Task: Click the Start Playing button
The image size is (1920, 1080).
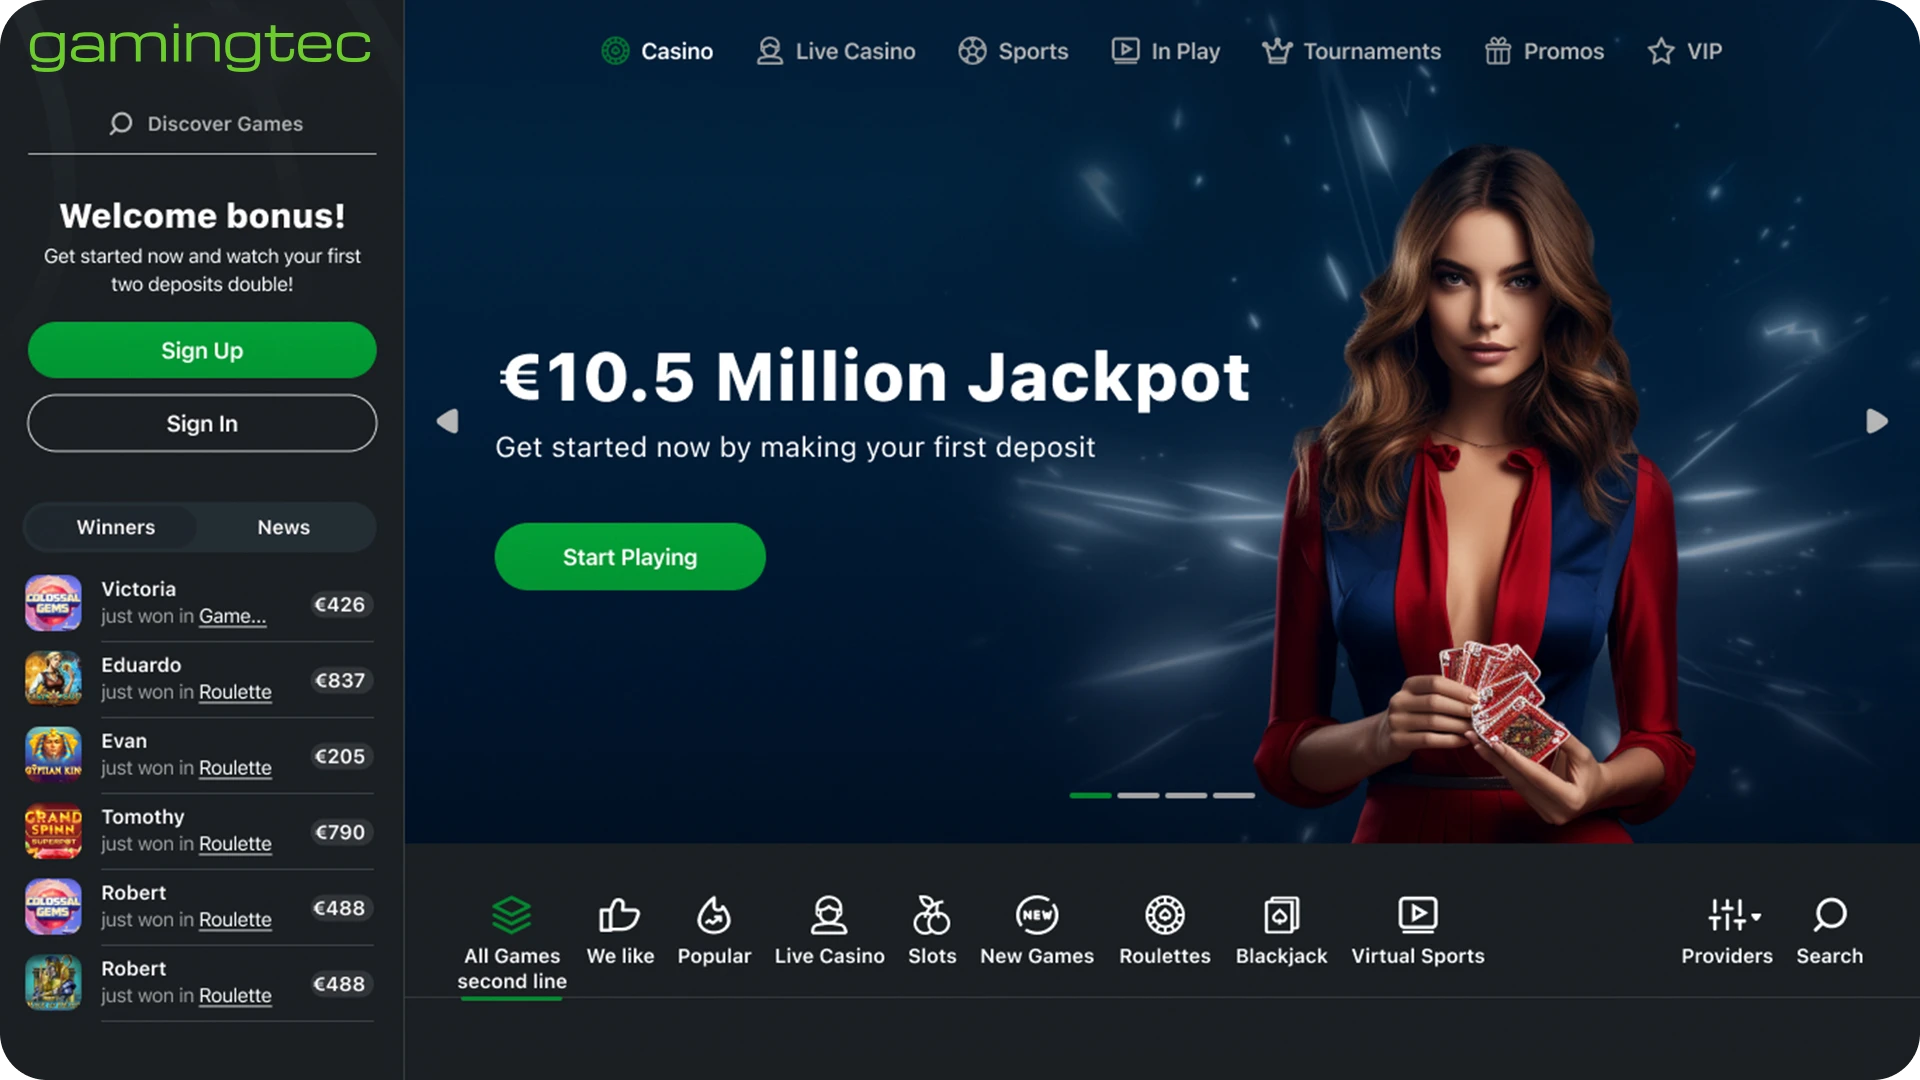Action: point(630,557)
